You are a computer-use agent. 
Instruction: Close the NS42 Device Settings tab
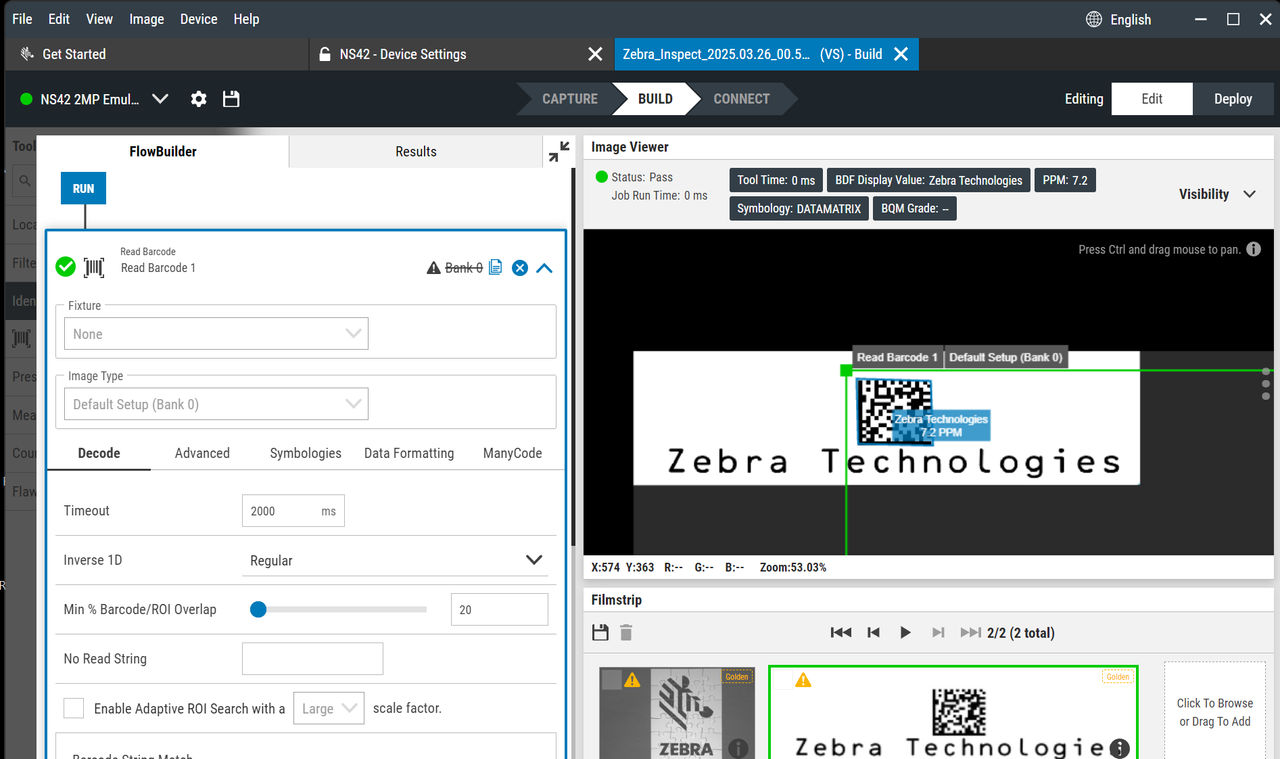[595, 54]
